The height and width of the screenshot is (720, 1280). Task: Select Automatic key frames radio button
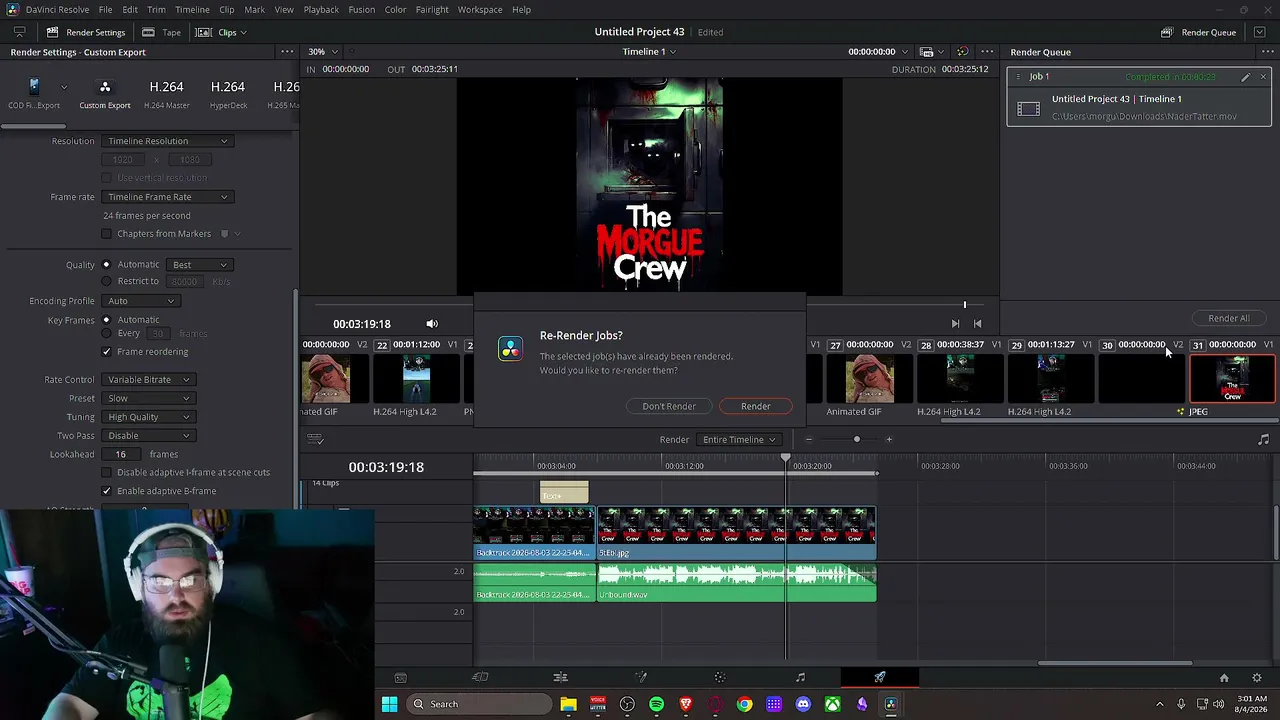click(107, 320)
